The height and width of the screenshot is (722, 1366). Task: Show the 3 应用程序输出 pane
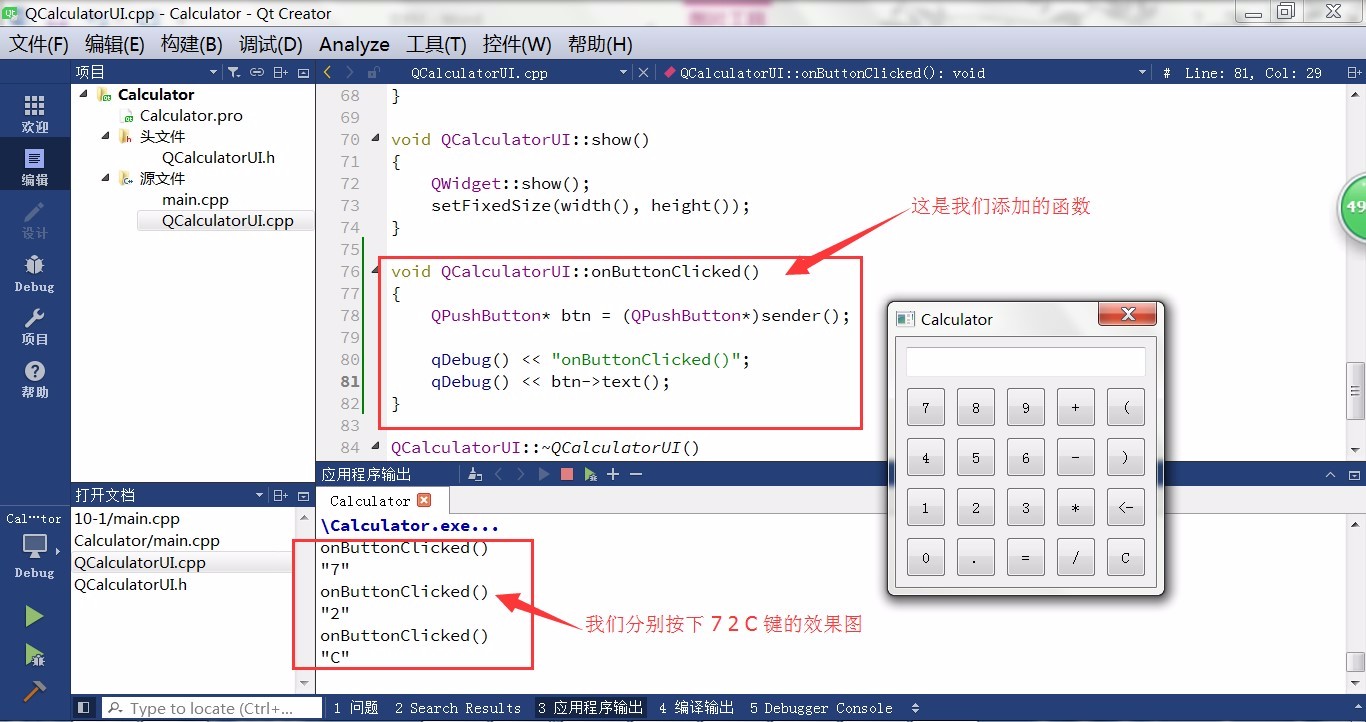(x=591, y=707)
